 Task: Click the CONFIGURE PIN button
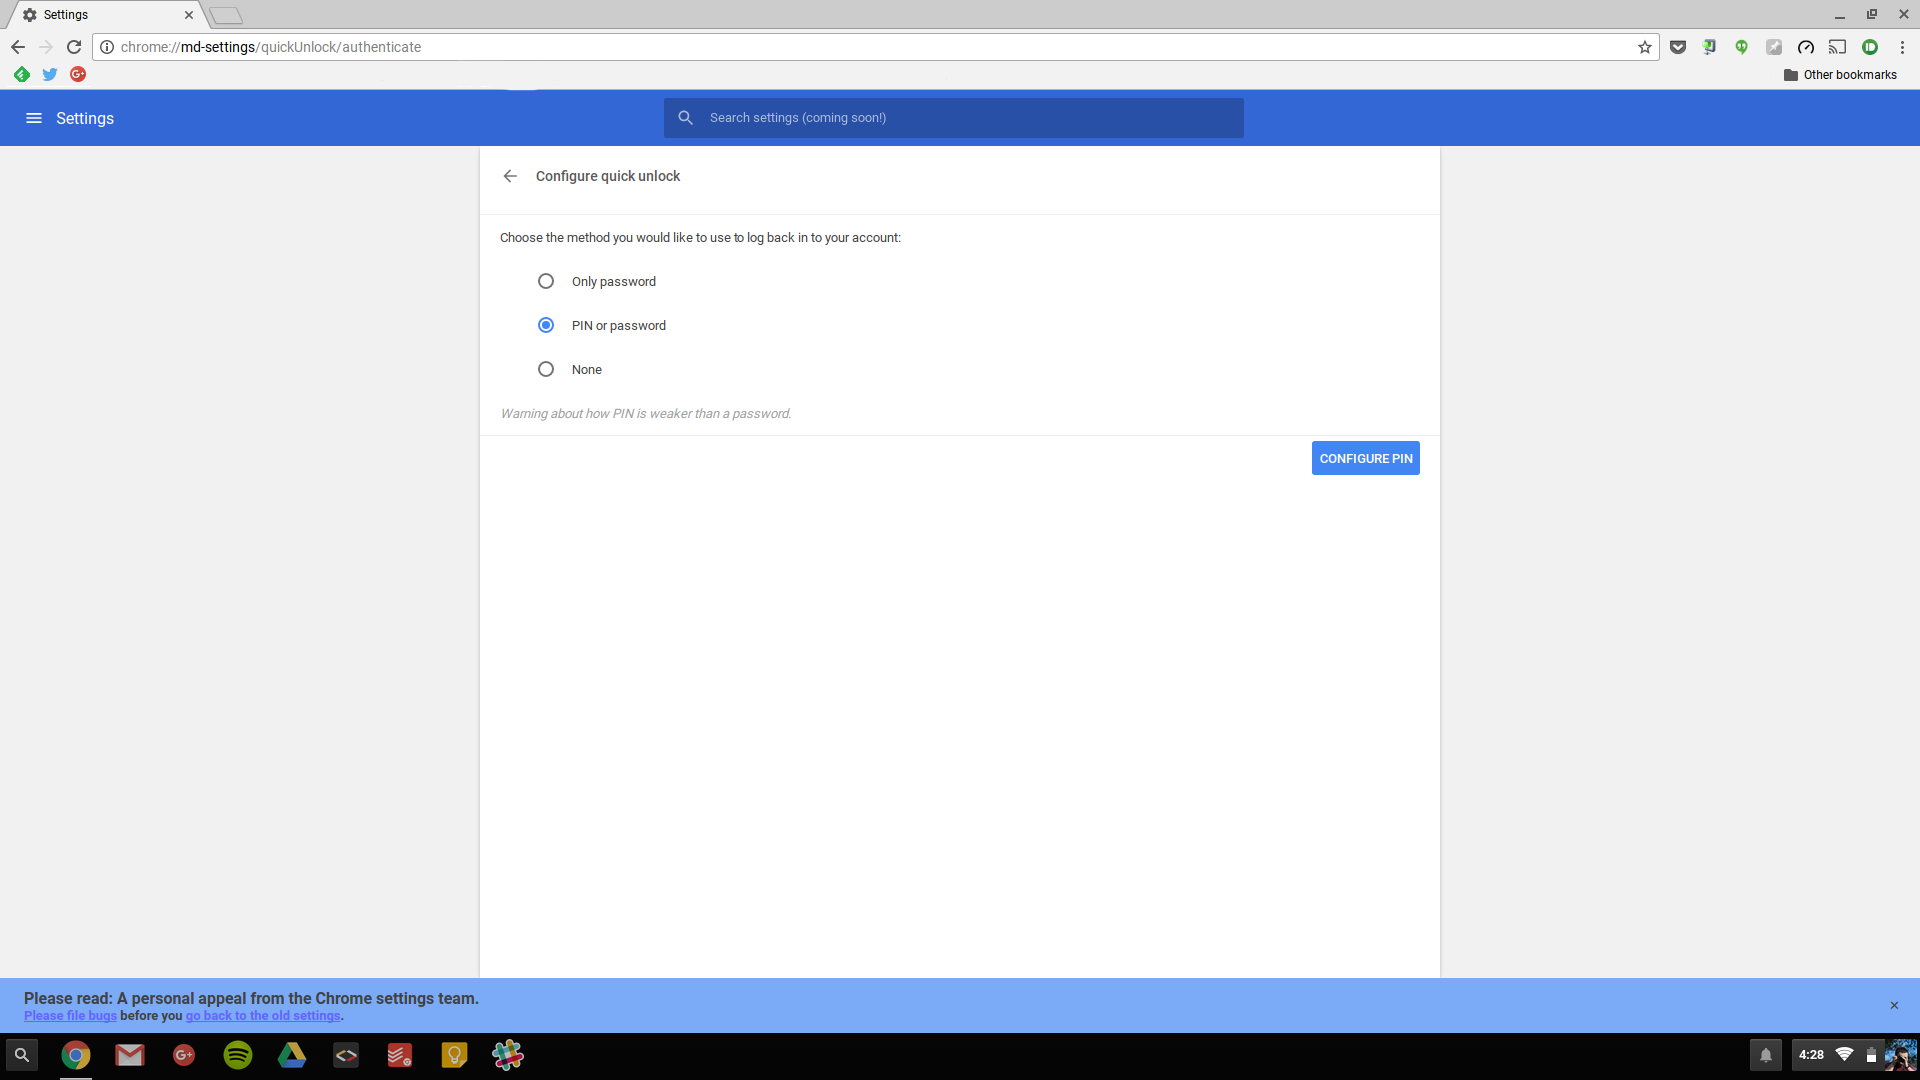(x=1365, y=458)
